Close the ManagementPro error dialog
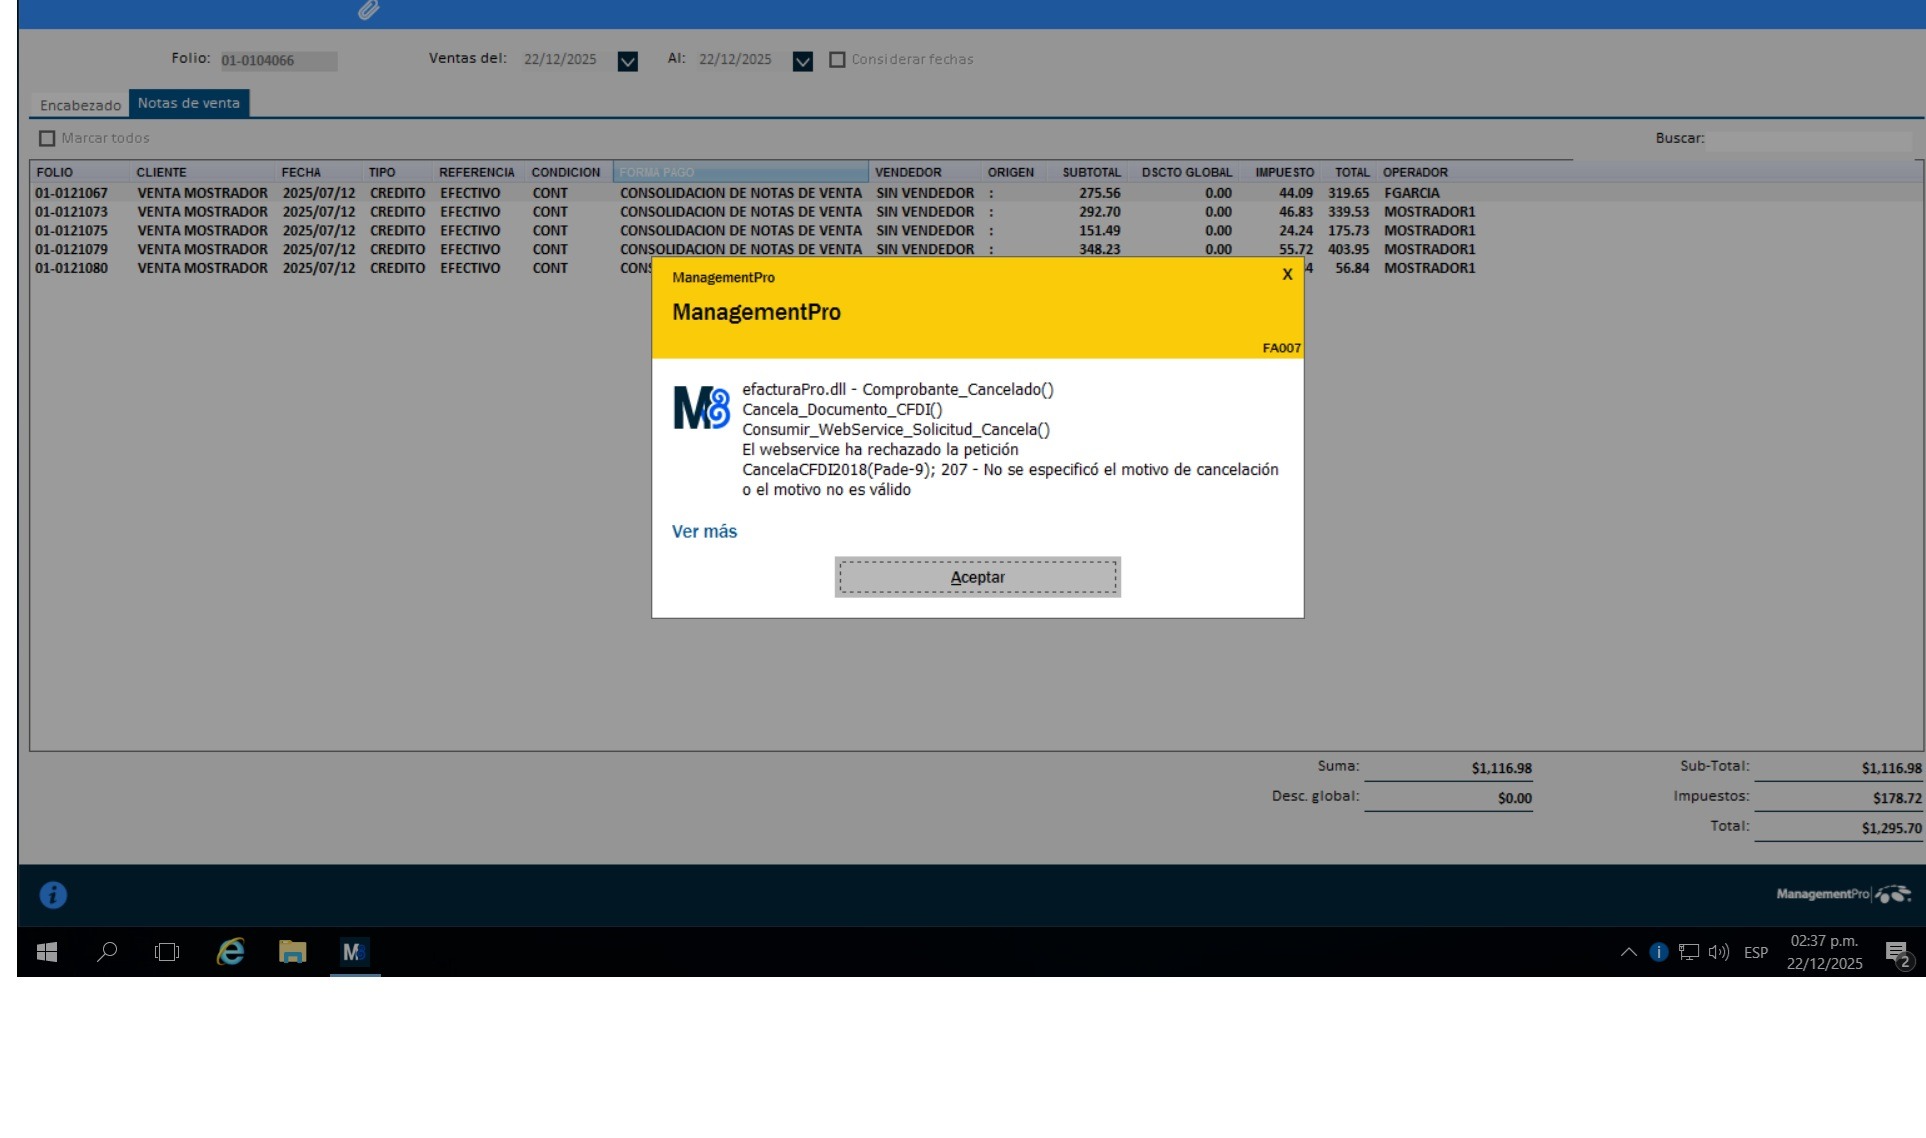 [x=1287, y=274]
